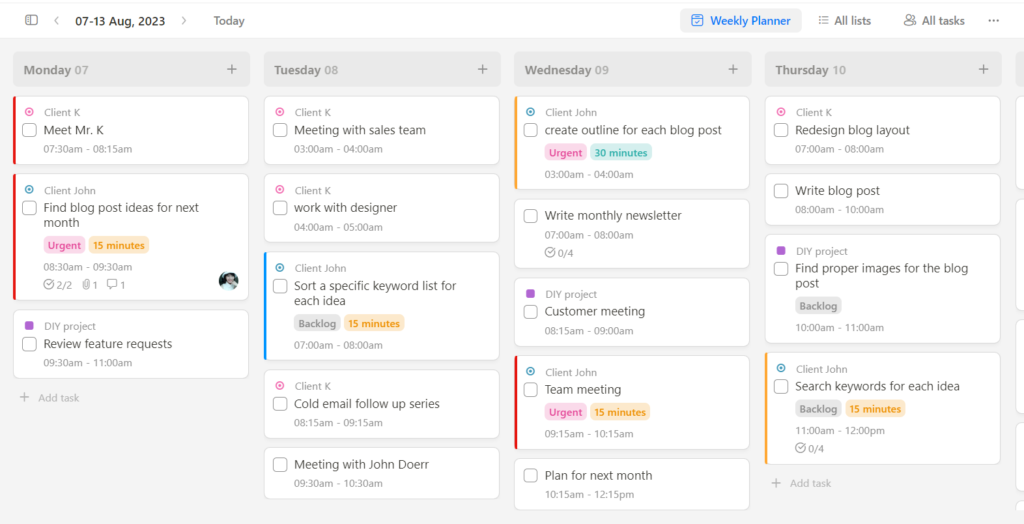Click subtask 0/4 on Write monthly newsletter
This screenshot has height=524, width=1024.
pyautogui.click(x=559, y=252)
